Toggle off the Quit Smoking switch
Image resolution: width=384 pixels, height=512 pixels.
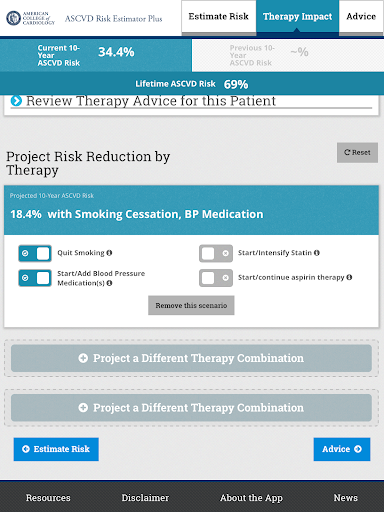tap(35, 253)
